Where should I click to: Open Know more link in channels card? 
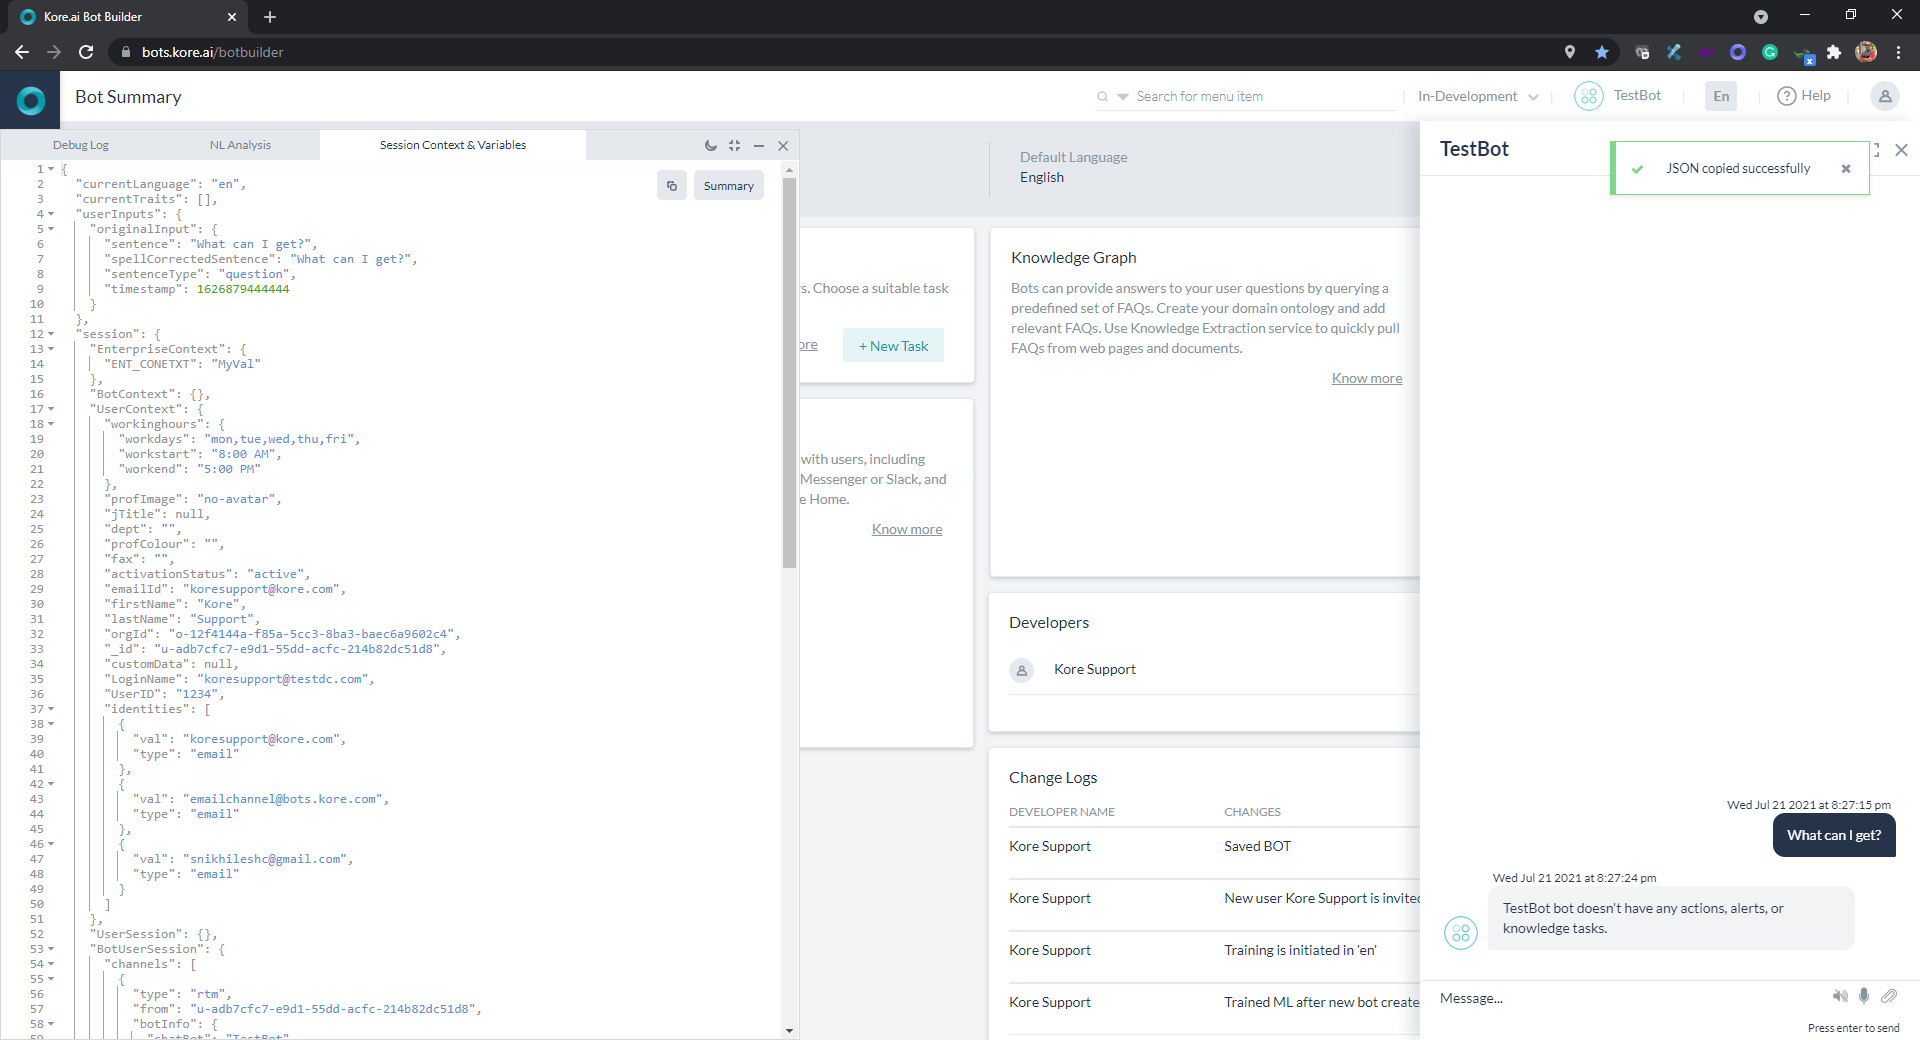(x=907, y=529)
